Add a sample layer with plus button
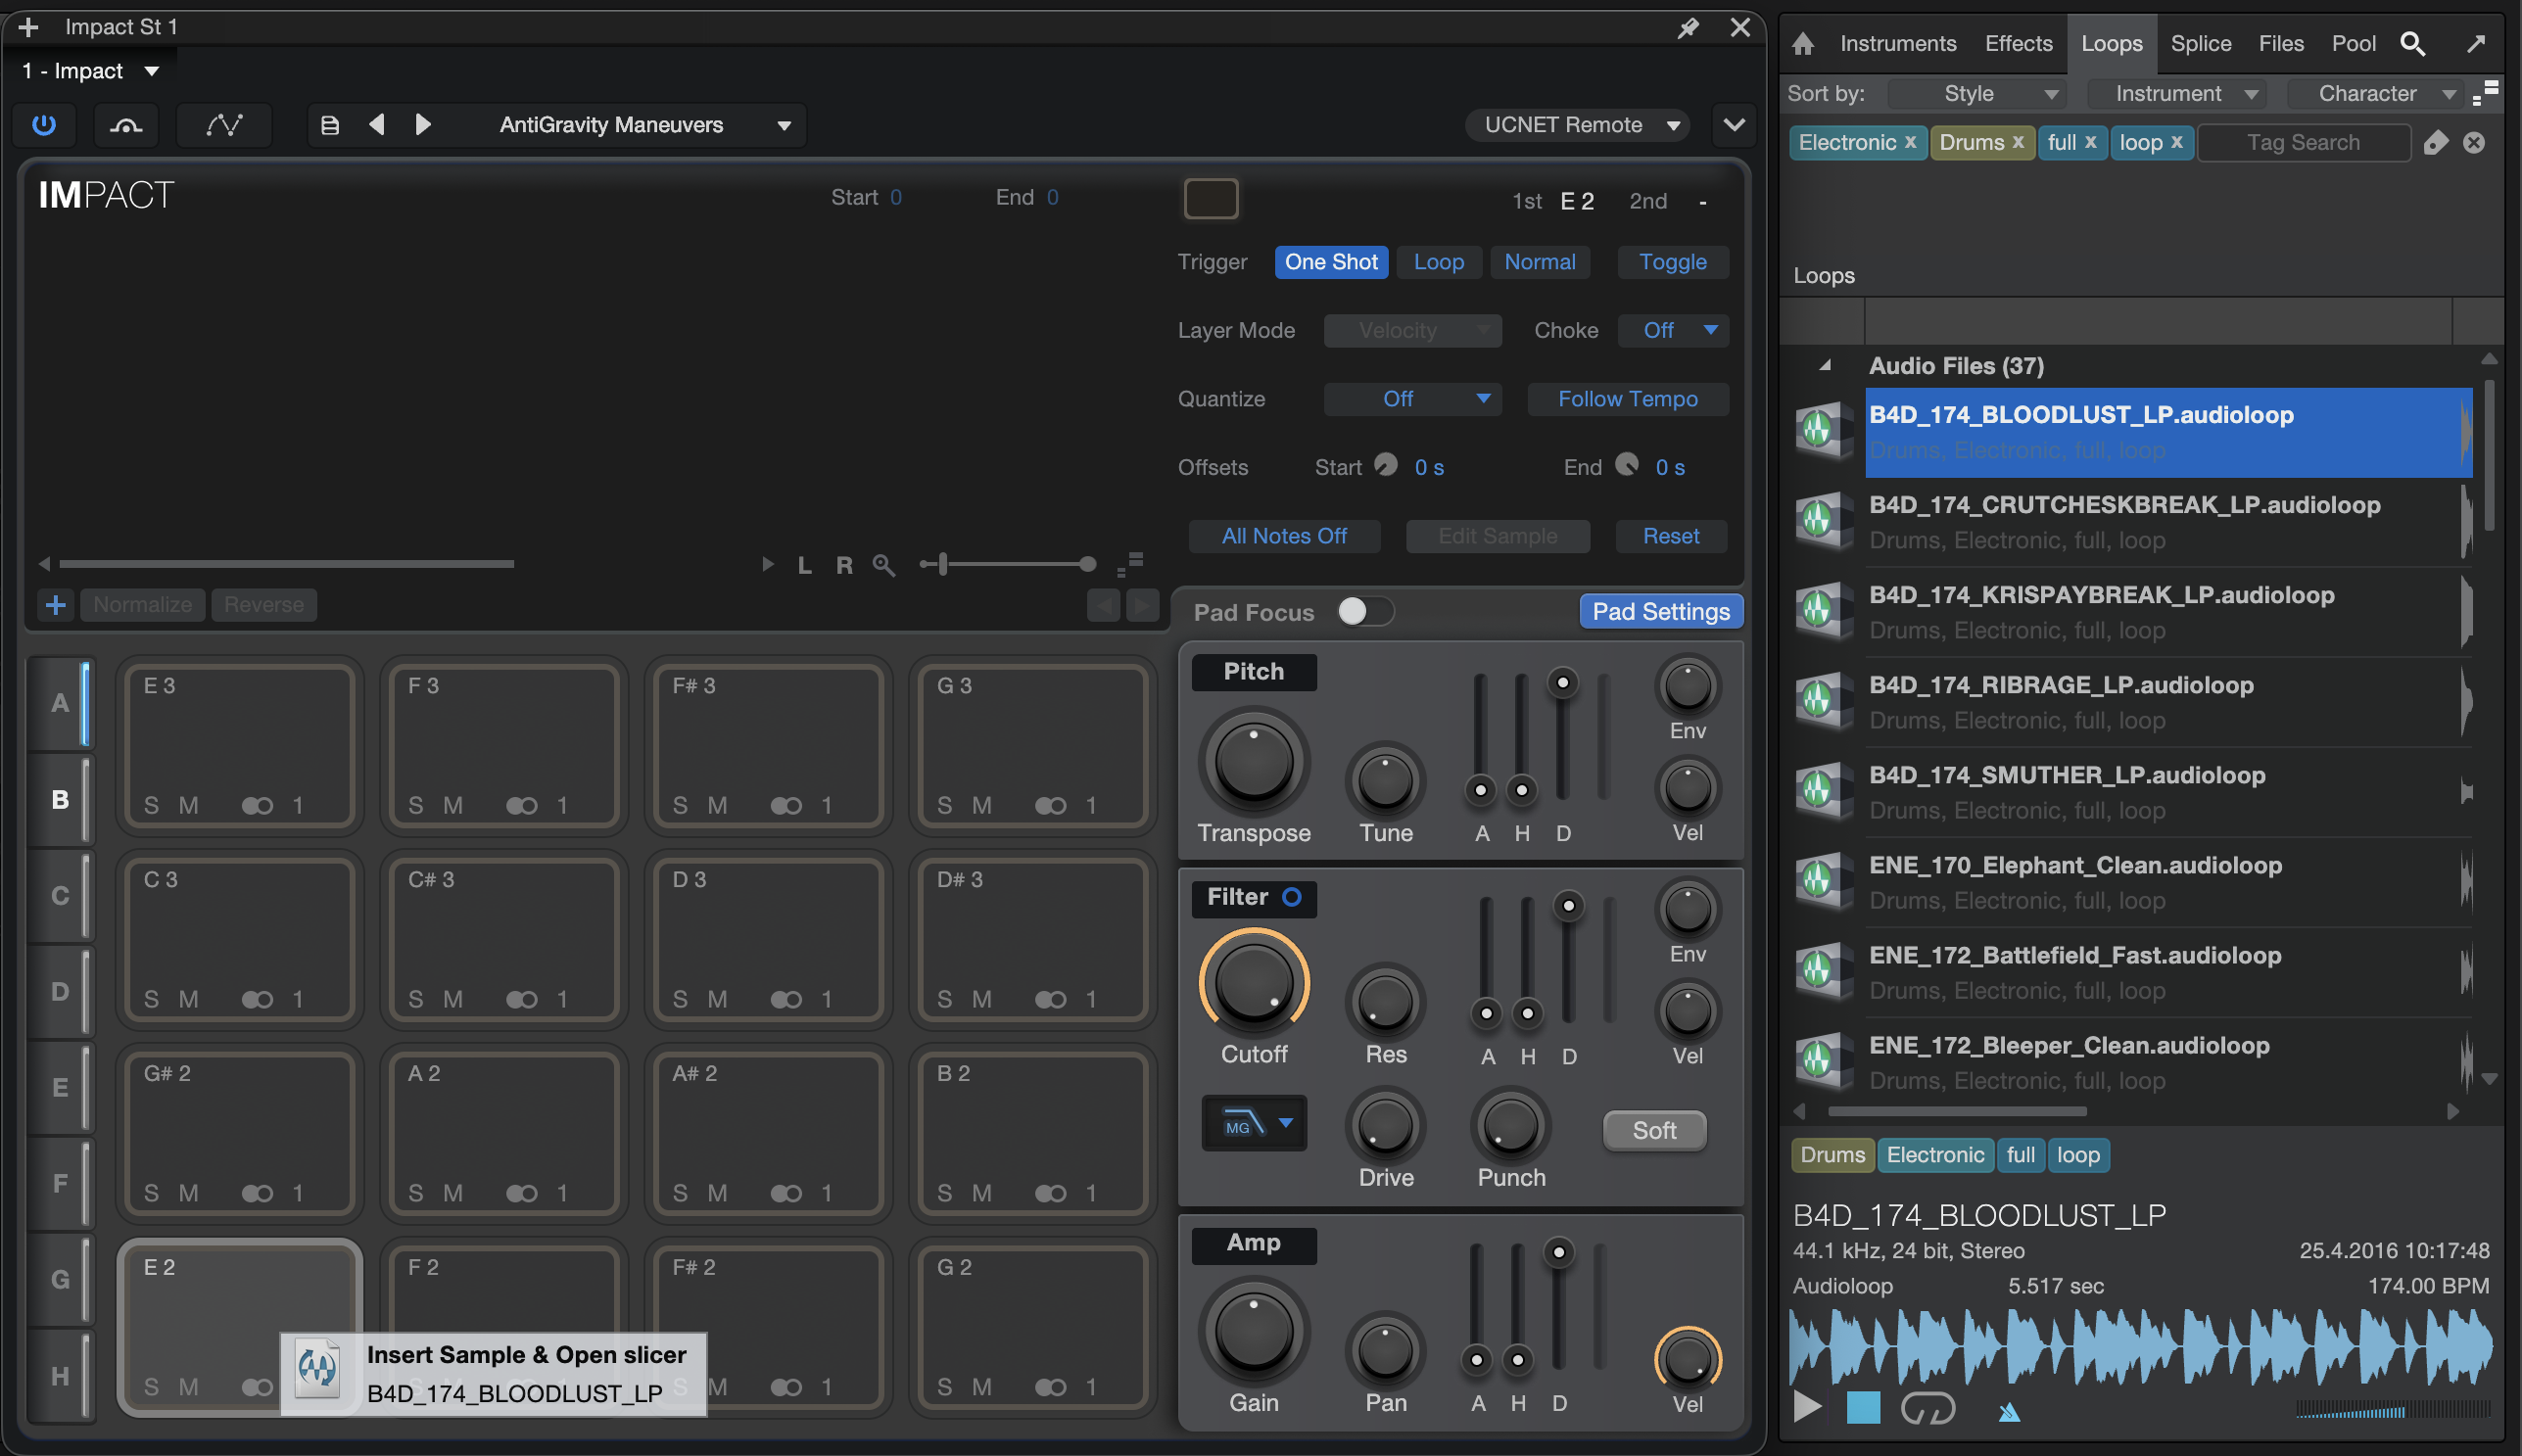The image size is (2522, 1456). click(x=56, y=605)
